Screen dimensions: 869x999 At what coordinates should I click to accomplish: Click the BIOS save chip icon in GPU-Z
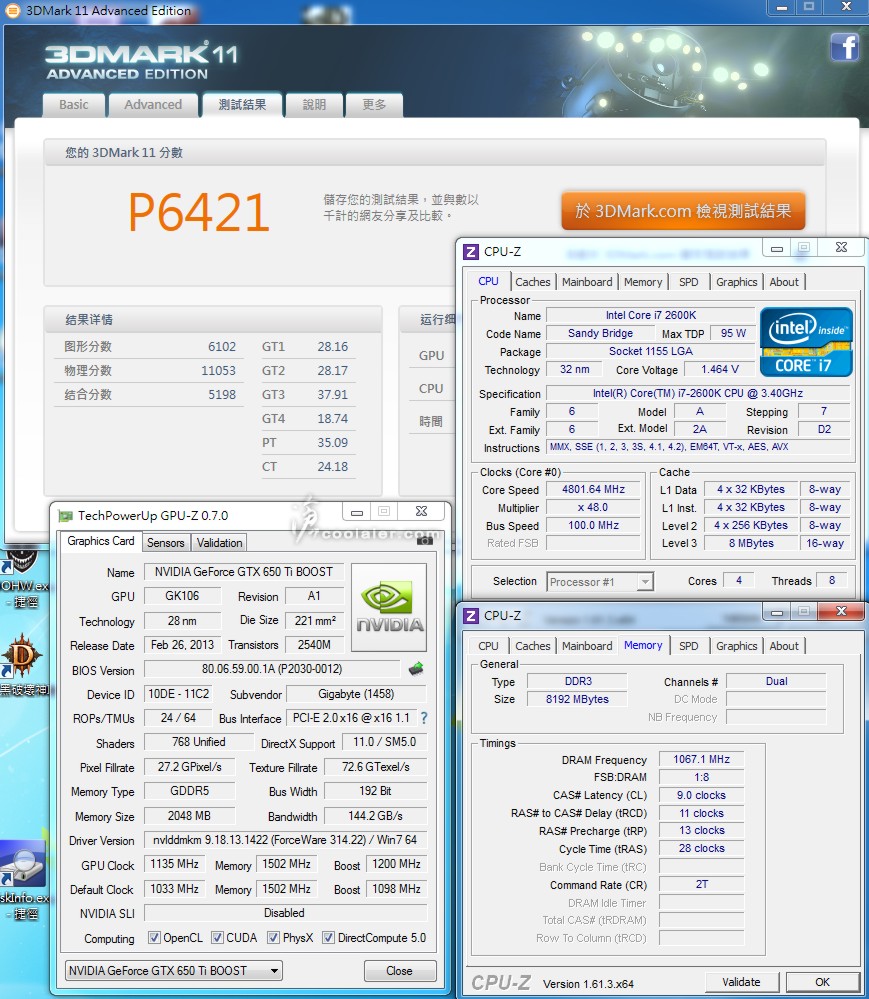pyautogui.click(x=416, y=669)
